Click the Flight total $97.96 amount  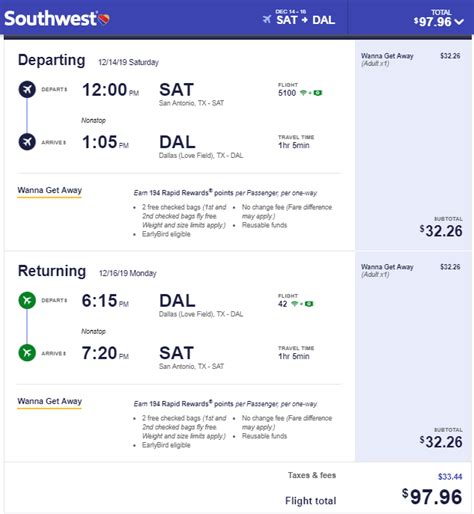click(x=432, y=497)
